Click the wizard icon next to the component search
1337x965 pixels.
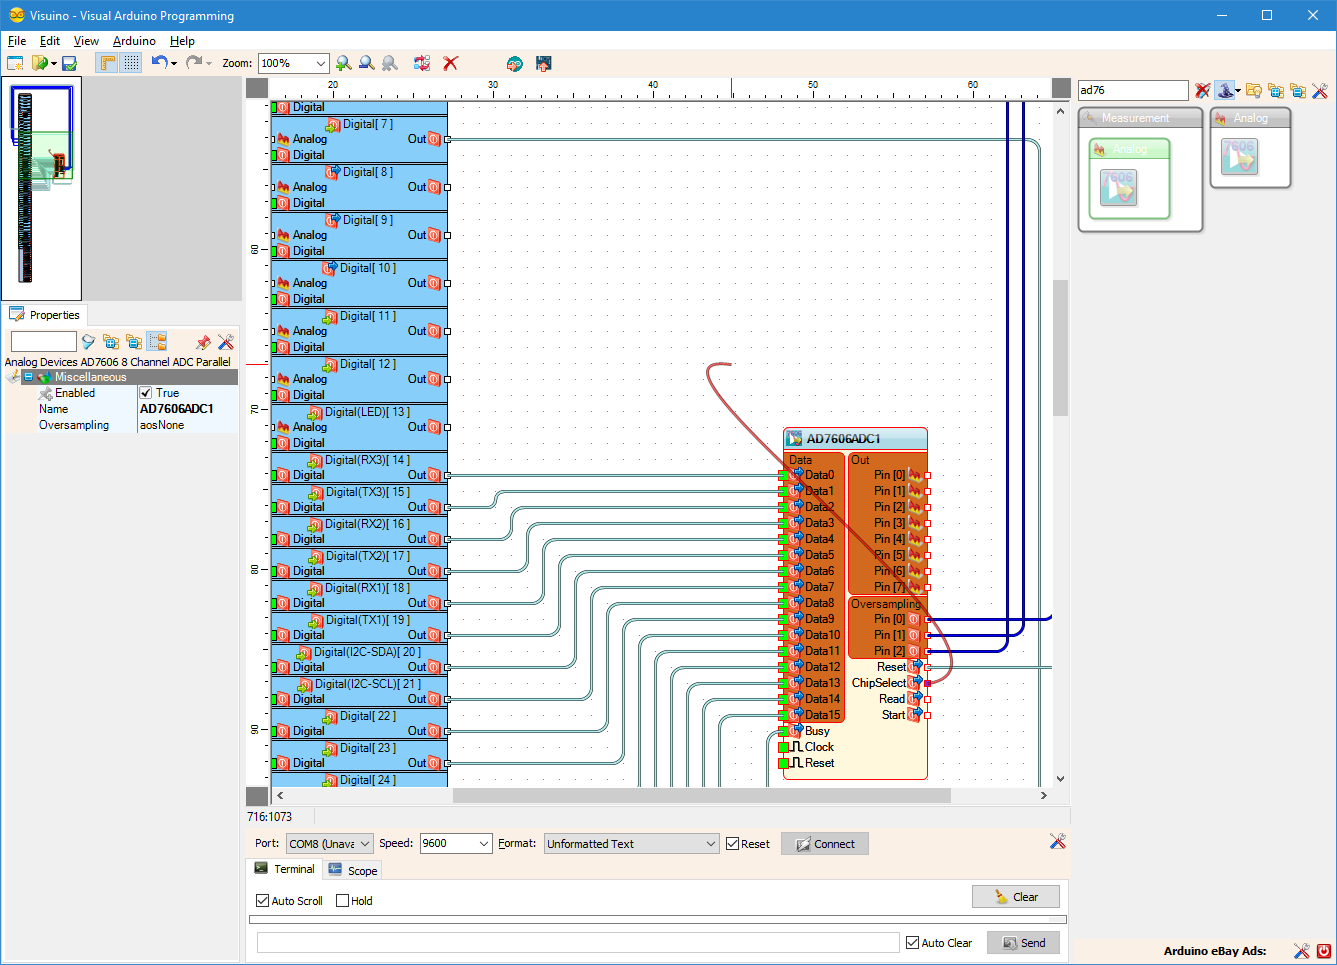pos(1226,90)
